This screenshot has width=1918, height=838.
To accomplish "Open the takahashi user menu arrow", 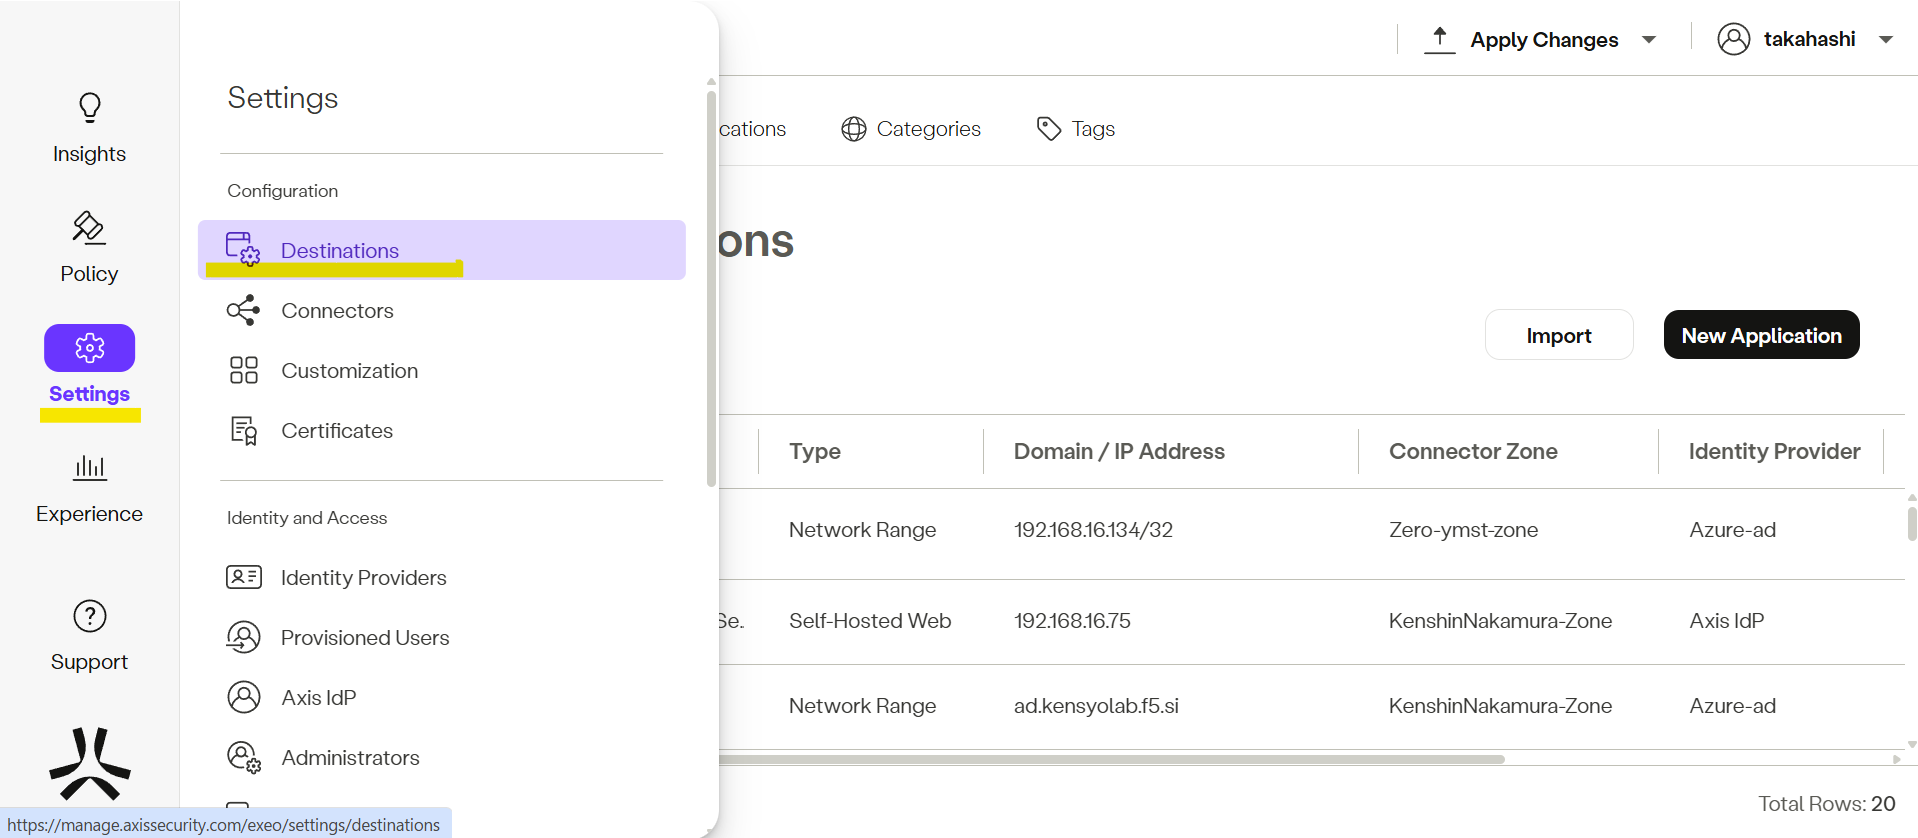I will pyautogui.click(x=1885, y=40).
